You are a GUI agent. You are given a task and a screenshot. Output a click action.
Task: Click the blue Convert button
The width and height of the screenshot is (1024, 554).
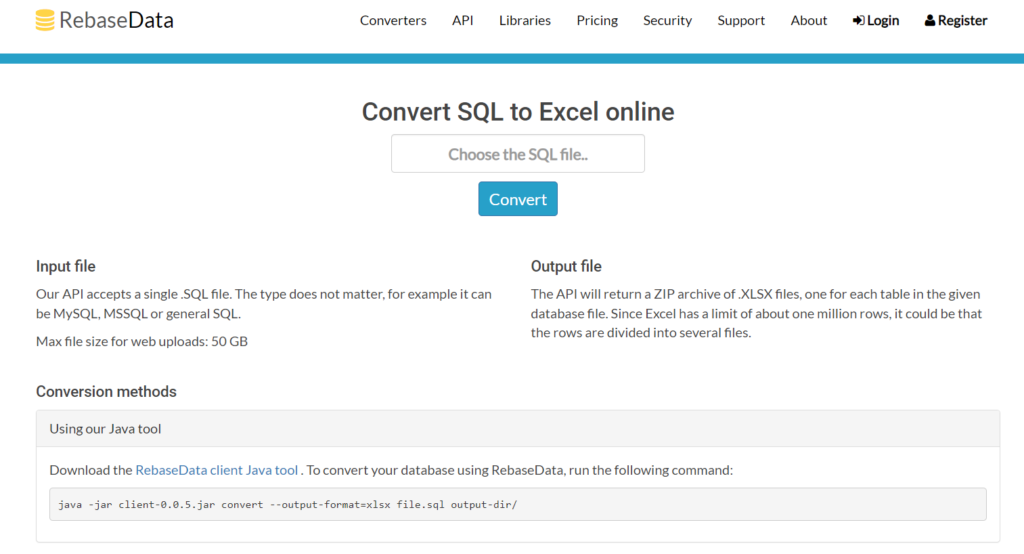point(518,199)
